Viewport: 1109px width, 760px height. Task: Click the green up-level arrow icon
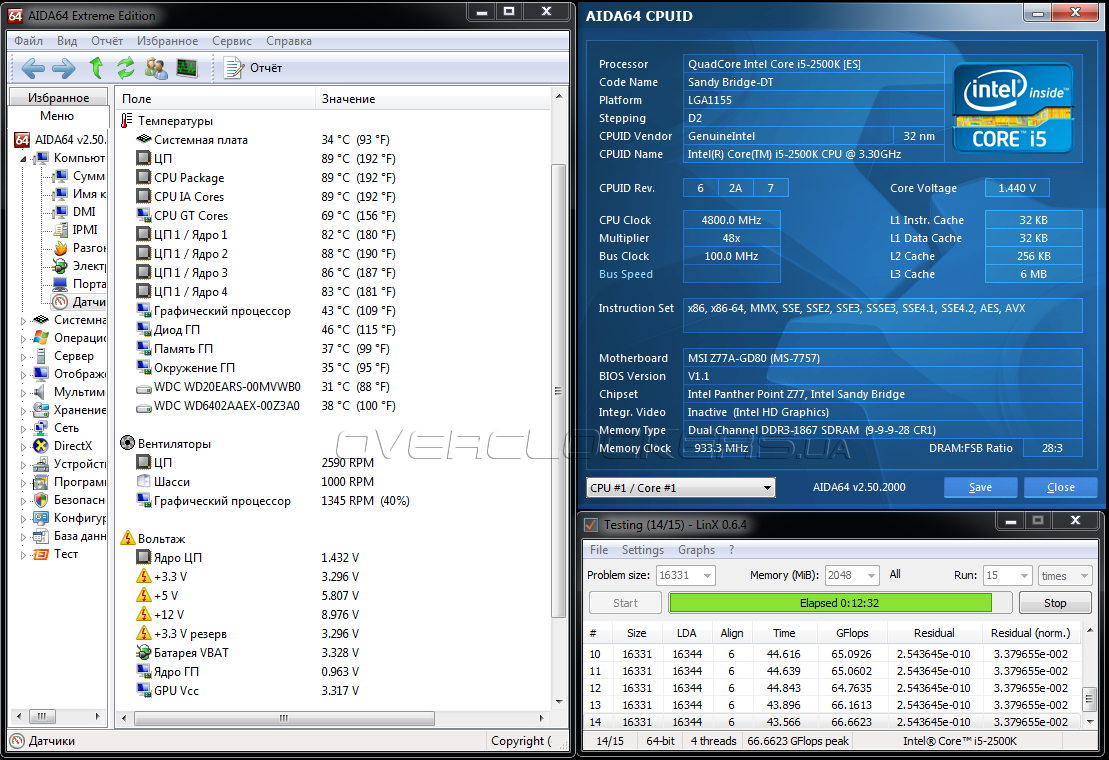pos(96,68)
